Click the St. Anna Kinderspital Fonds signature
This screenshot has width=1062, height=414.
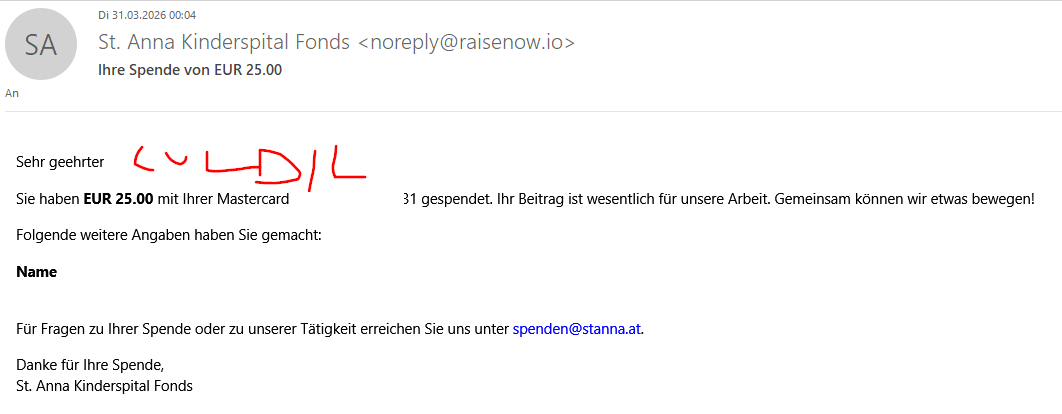pos(104,386)
